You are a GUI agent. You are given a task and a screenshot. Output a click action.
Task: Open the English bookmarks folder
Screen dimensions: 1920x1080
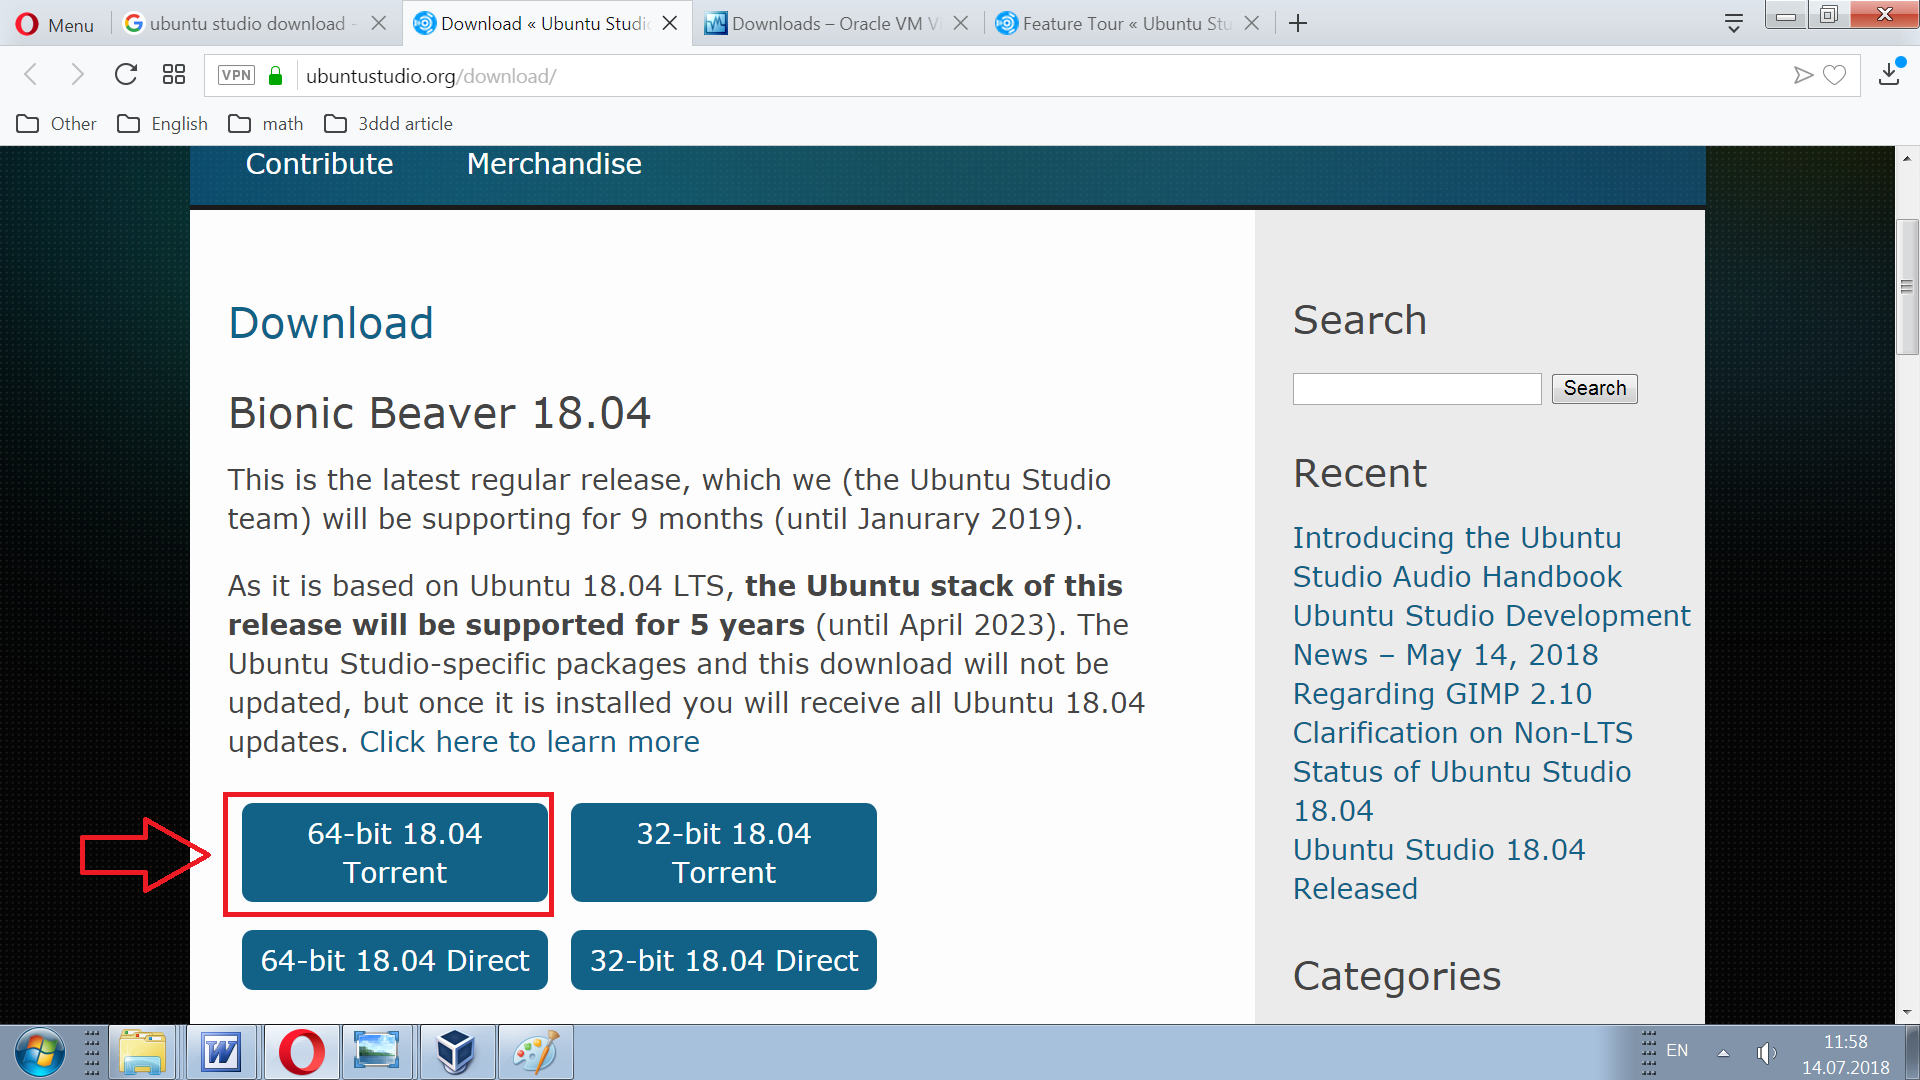coord(163,124)
